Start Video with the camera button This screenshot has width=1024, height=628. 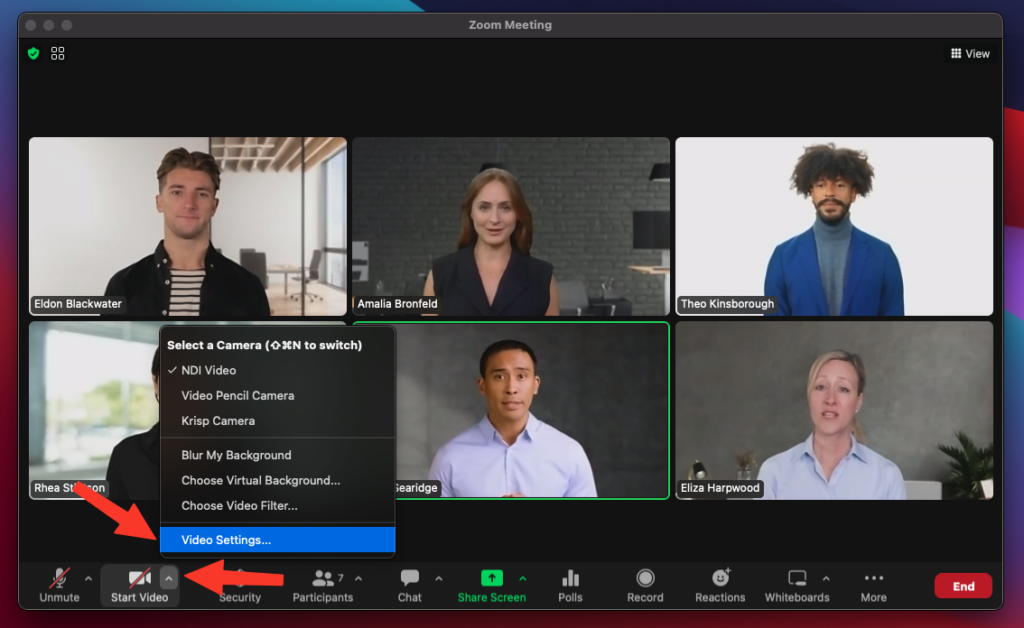click(x=139, y=585)
